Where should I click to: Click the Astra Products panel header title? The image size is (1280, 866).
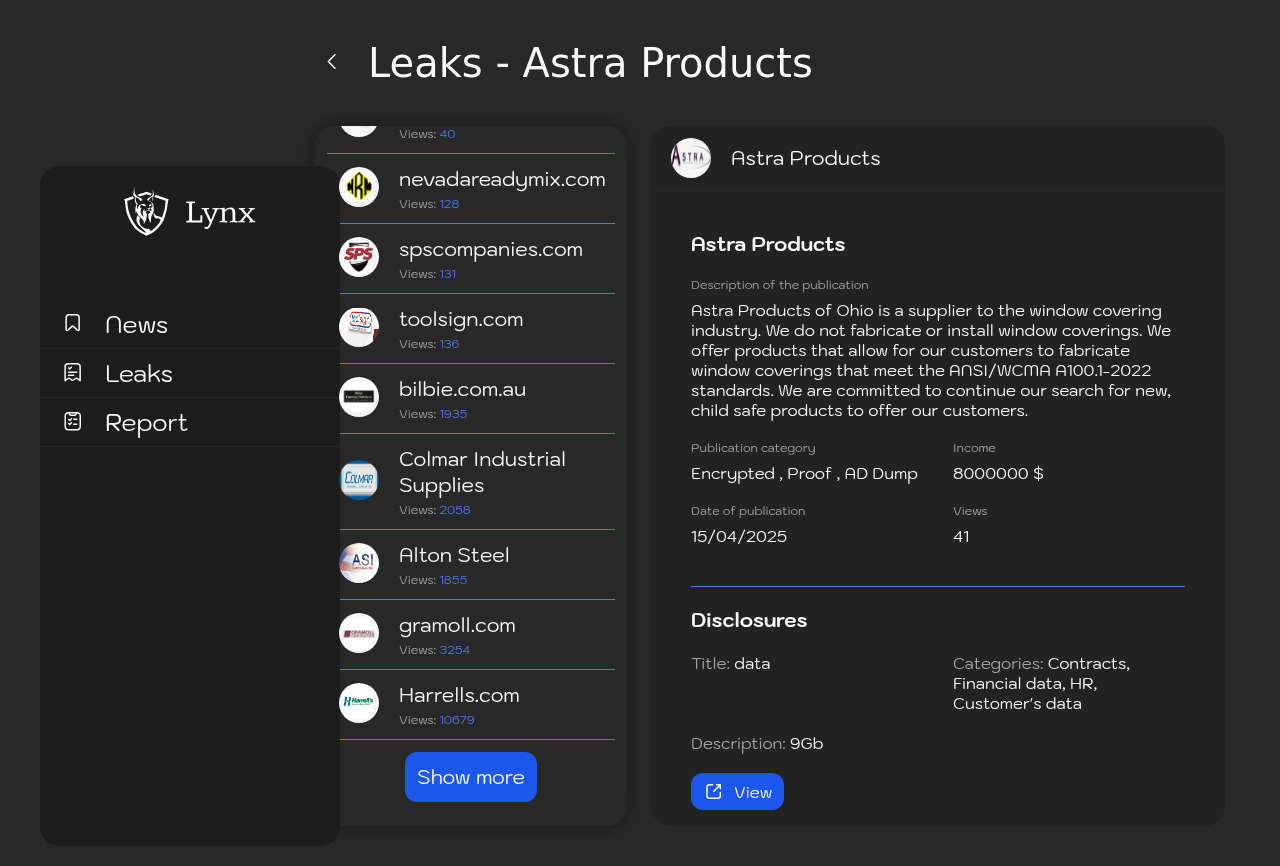pos(806,158)
